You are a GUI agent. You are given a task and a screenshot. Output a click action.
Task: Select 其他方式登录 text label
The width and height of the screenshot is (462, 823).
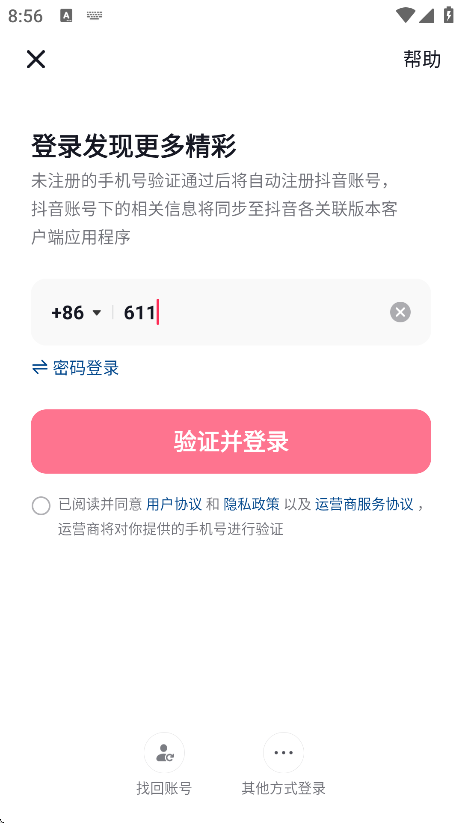(284, 788)
